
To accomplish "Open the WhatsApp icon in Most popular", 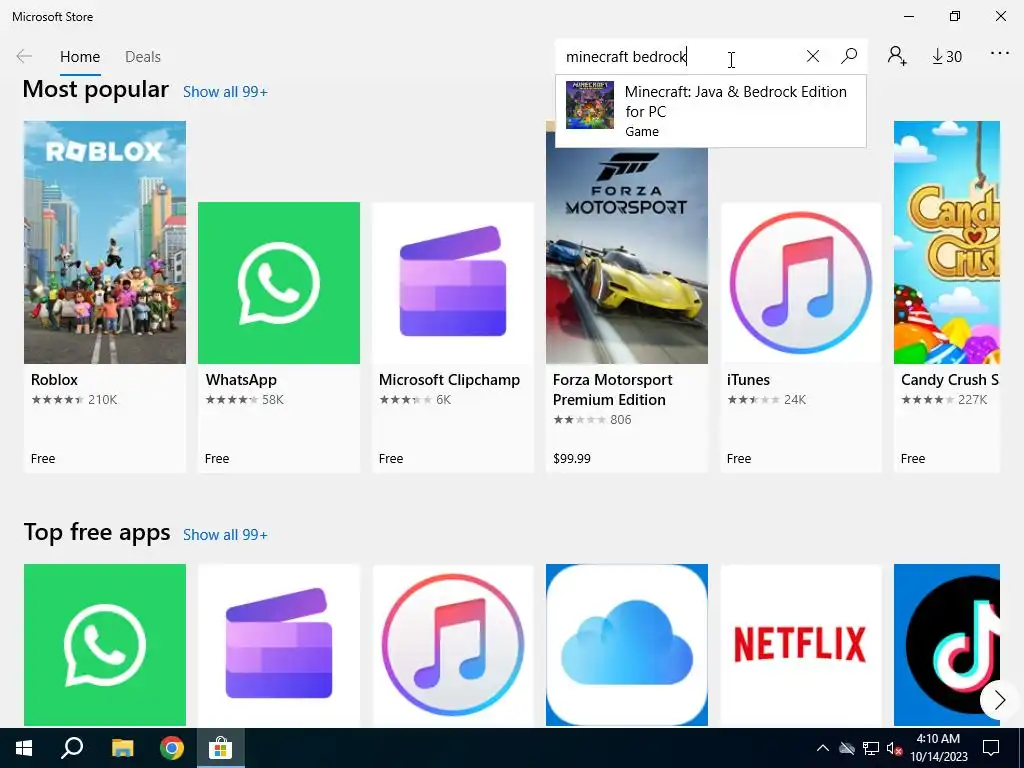I will click(x=279, y=283).
